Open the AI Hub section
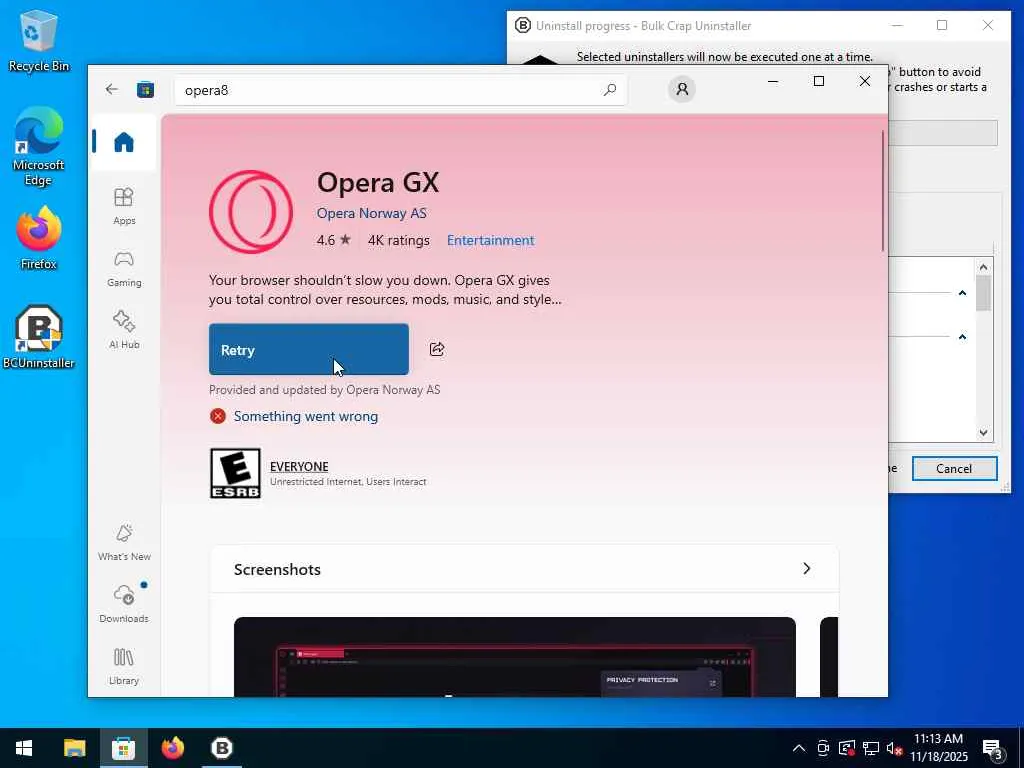The height and width of the screenshot is (768, 1024). [x=123, y=330]
